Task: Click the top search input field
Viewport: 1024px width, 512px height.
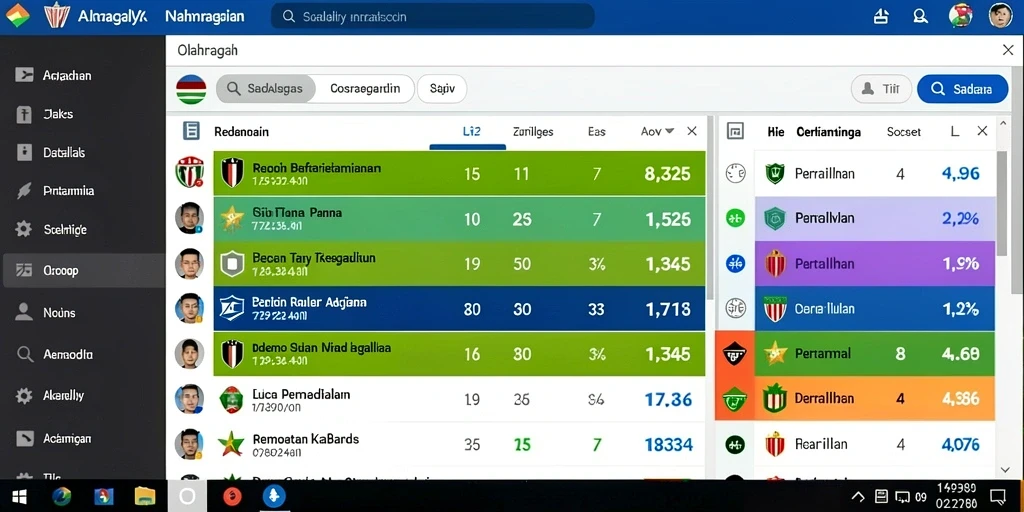Action: [432, 16]
